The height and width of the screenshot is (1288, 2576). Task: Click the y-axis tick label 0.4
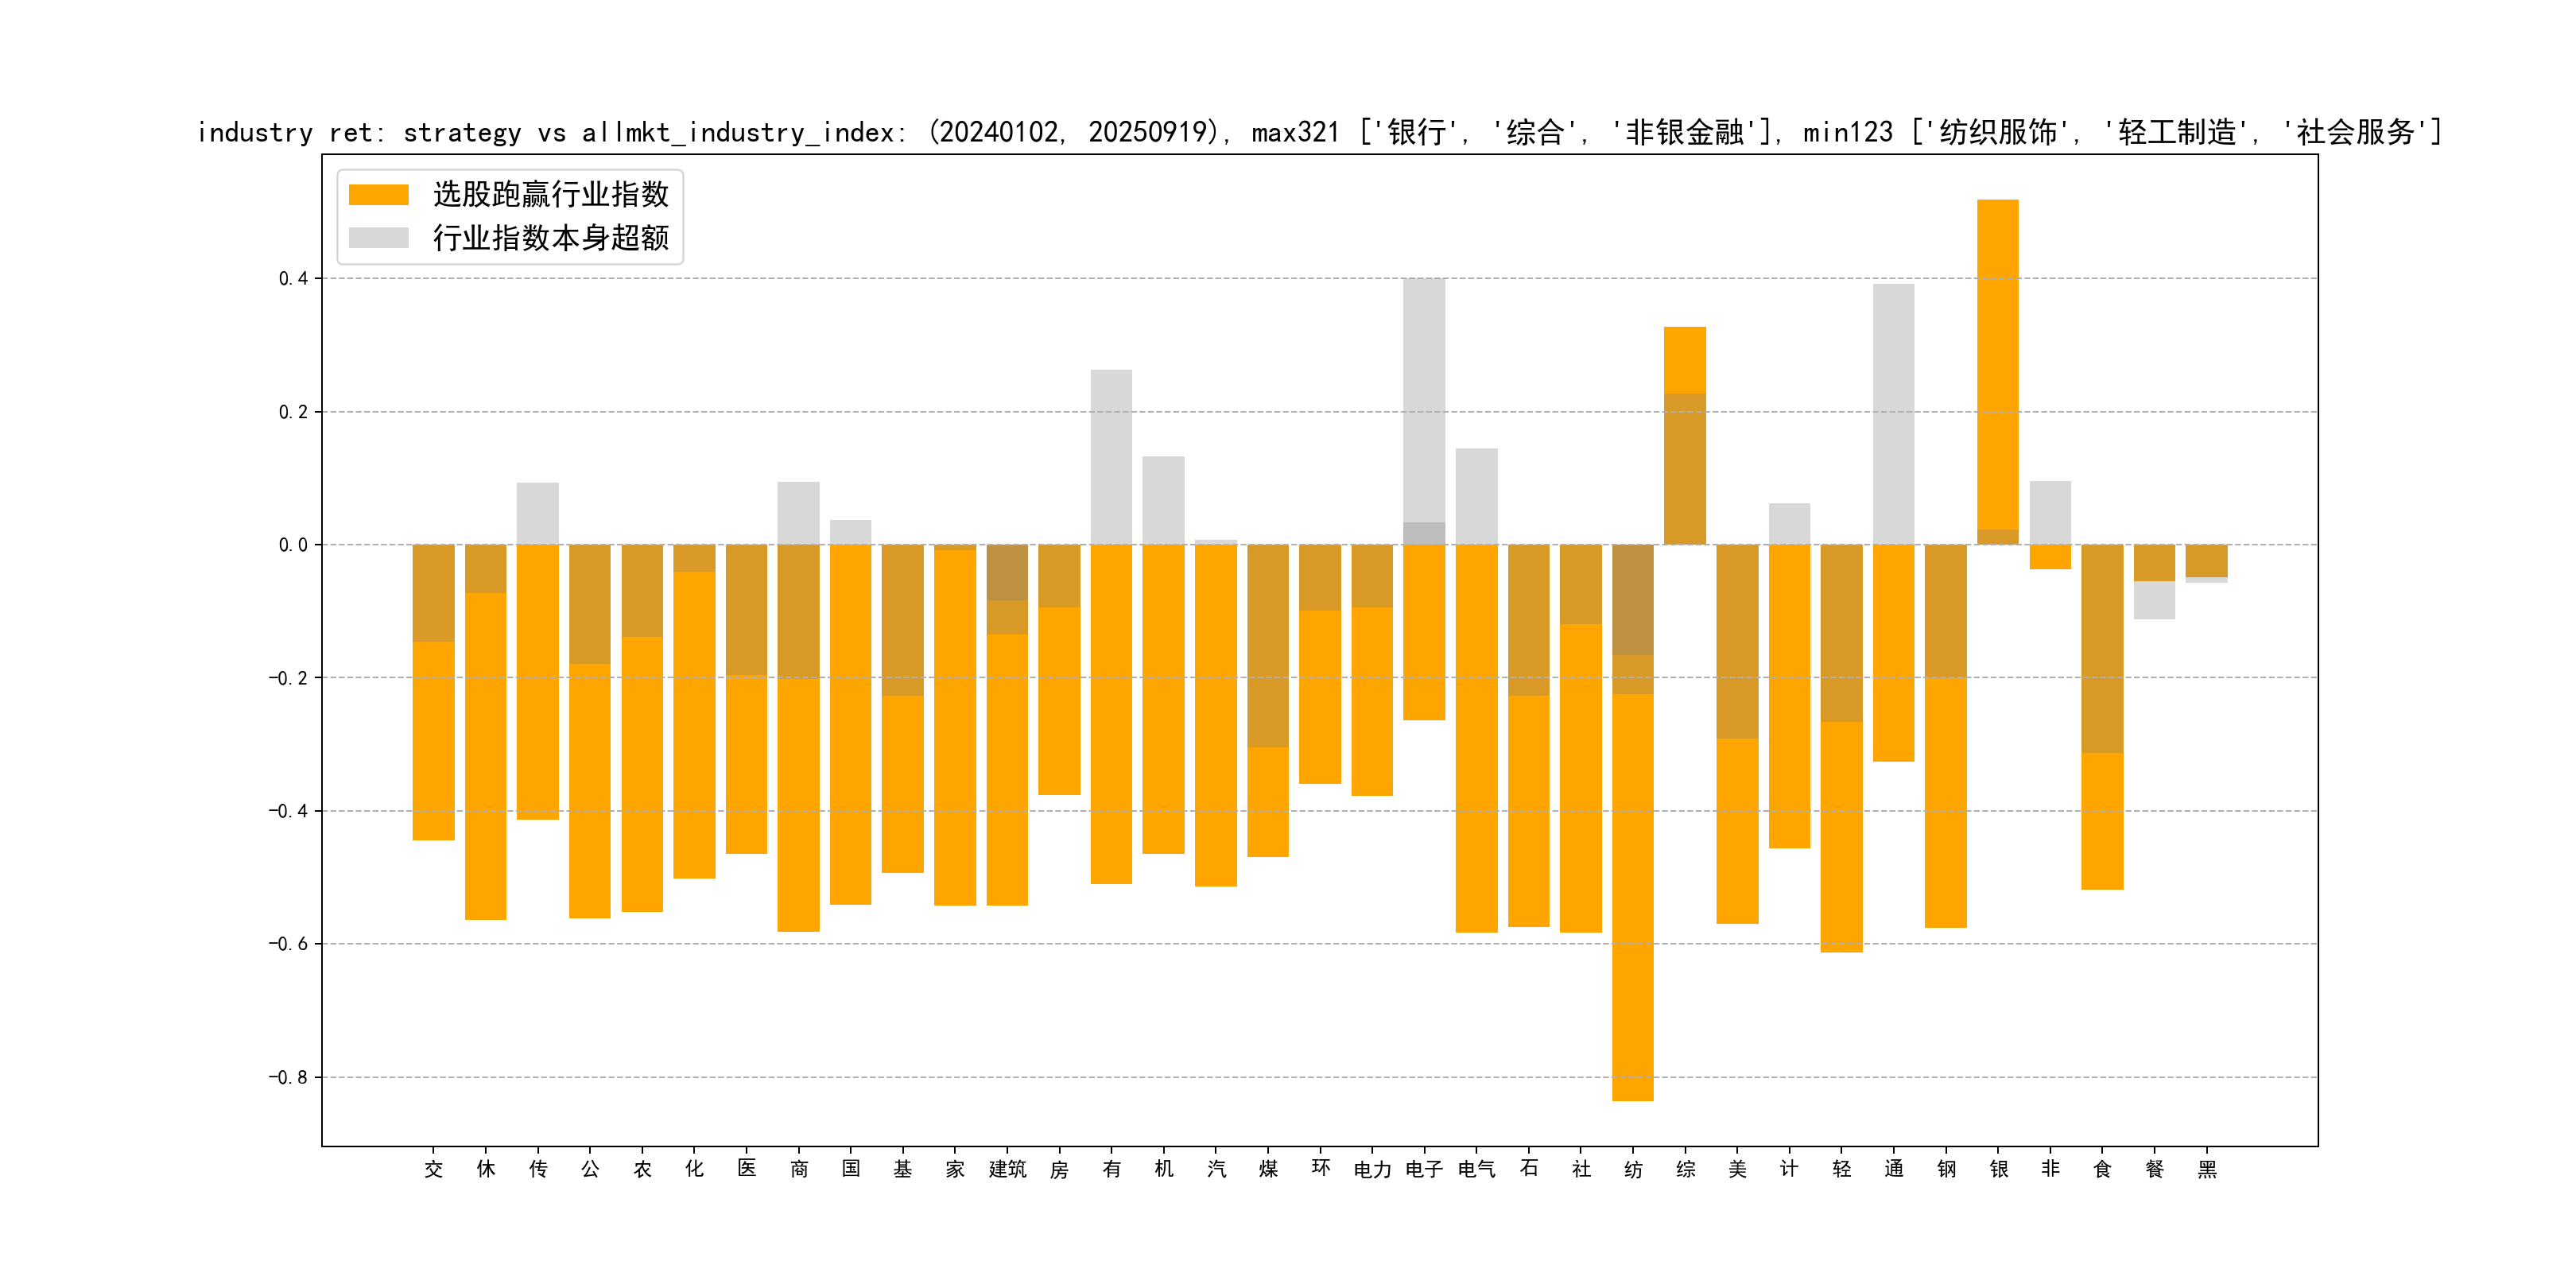coord(293,278)
